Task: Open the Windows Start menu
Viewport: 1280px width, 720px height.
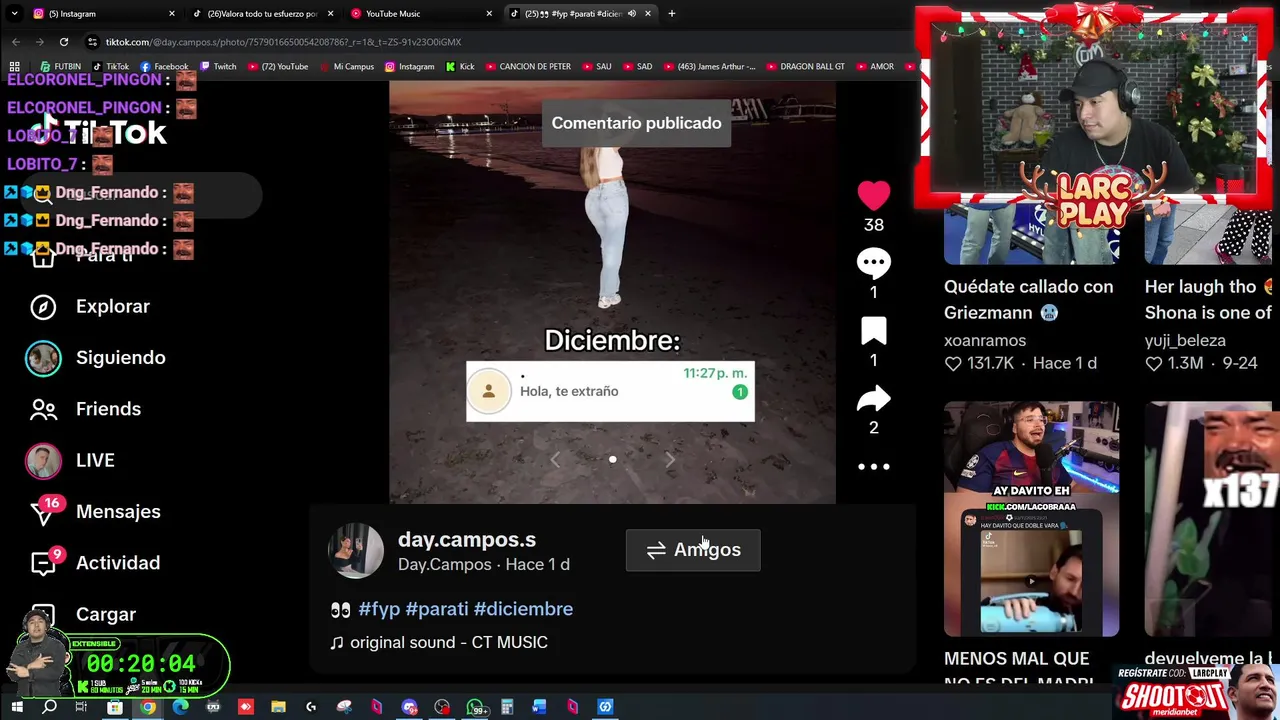Action: [16, 707]
